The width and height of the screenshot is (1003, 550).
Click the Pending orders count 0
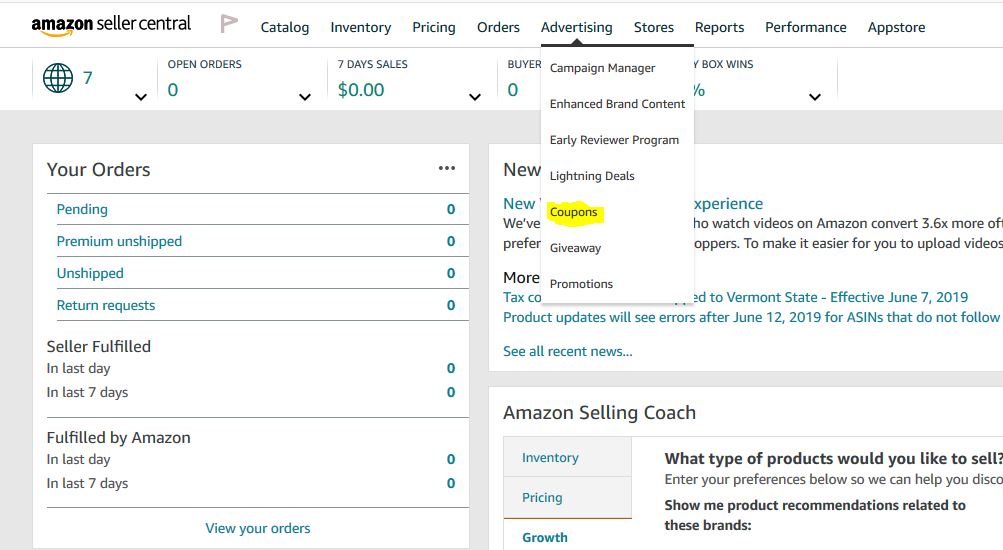[x=451, y=209]
